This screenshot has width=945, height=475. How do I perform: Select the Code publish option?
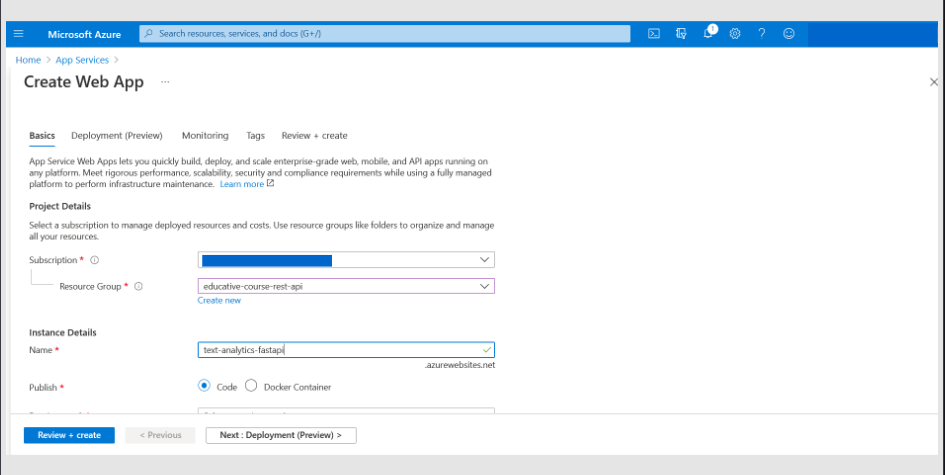[x=204, y=386]
